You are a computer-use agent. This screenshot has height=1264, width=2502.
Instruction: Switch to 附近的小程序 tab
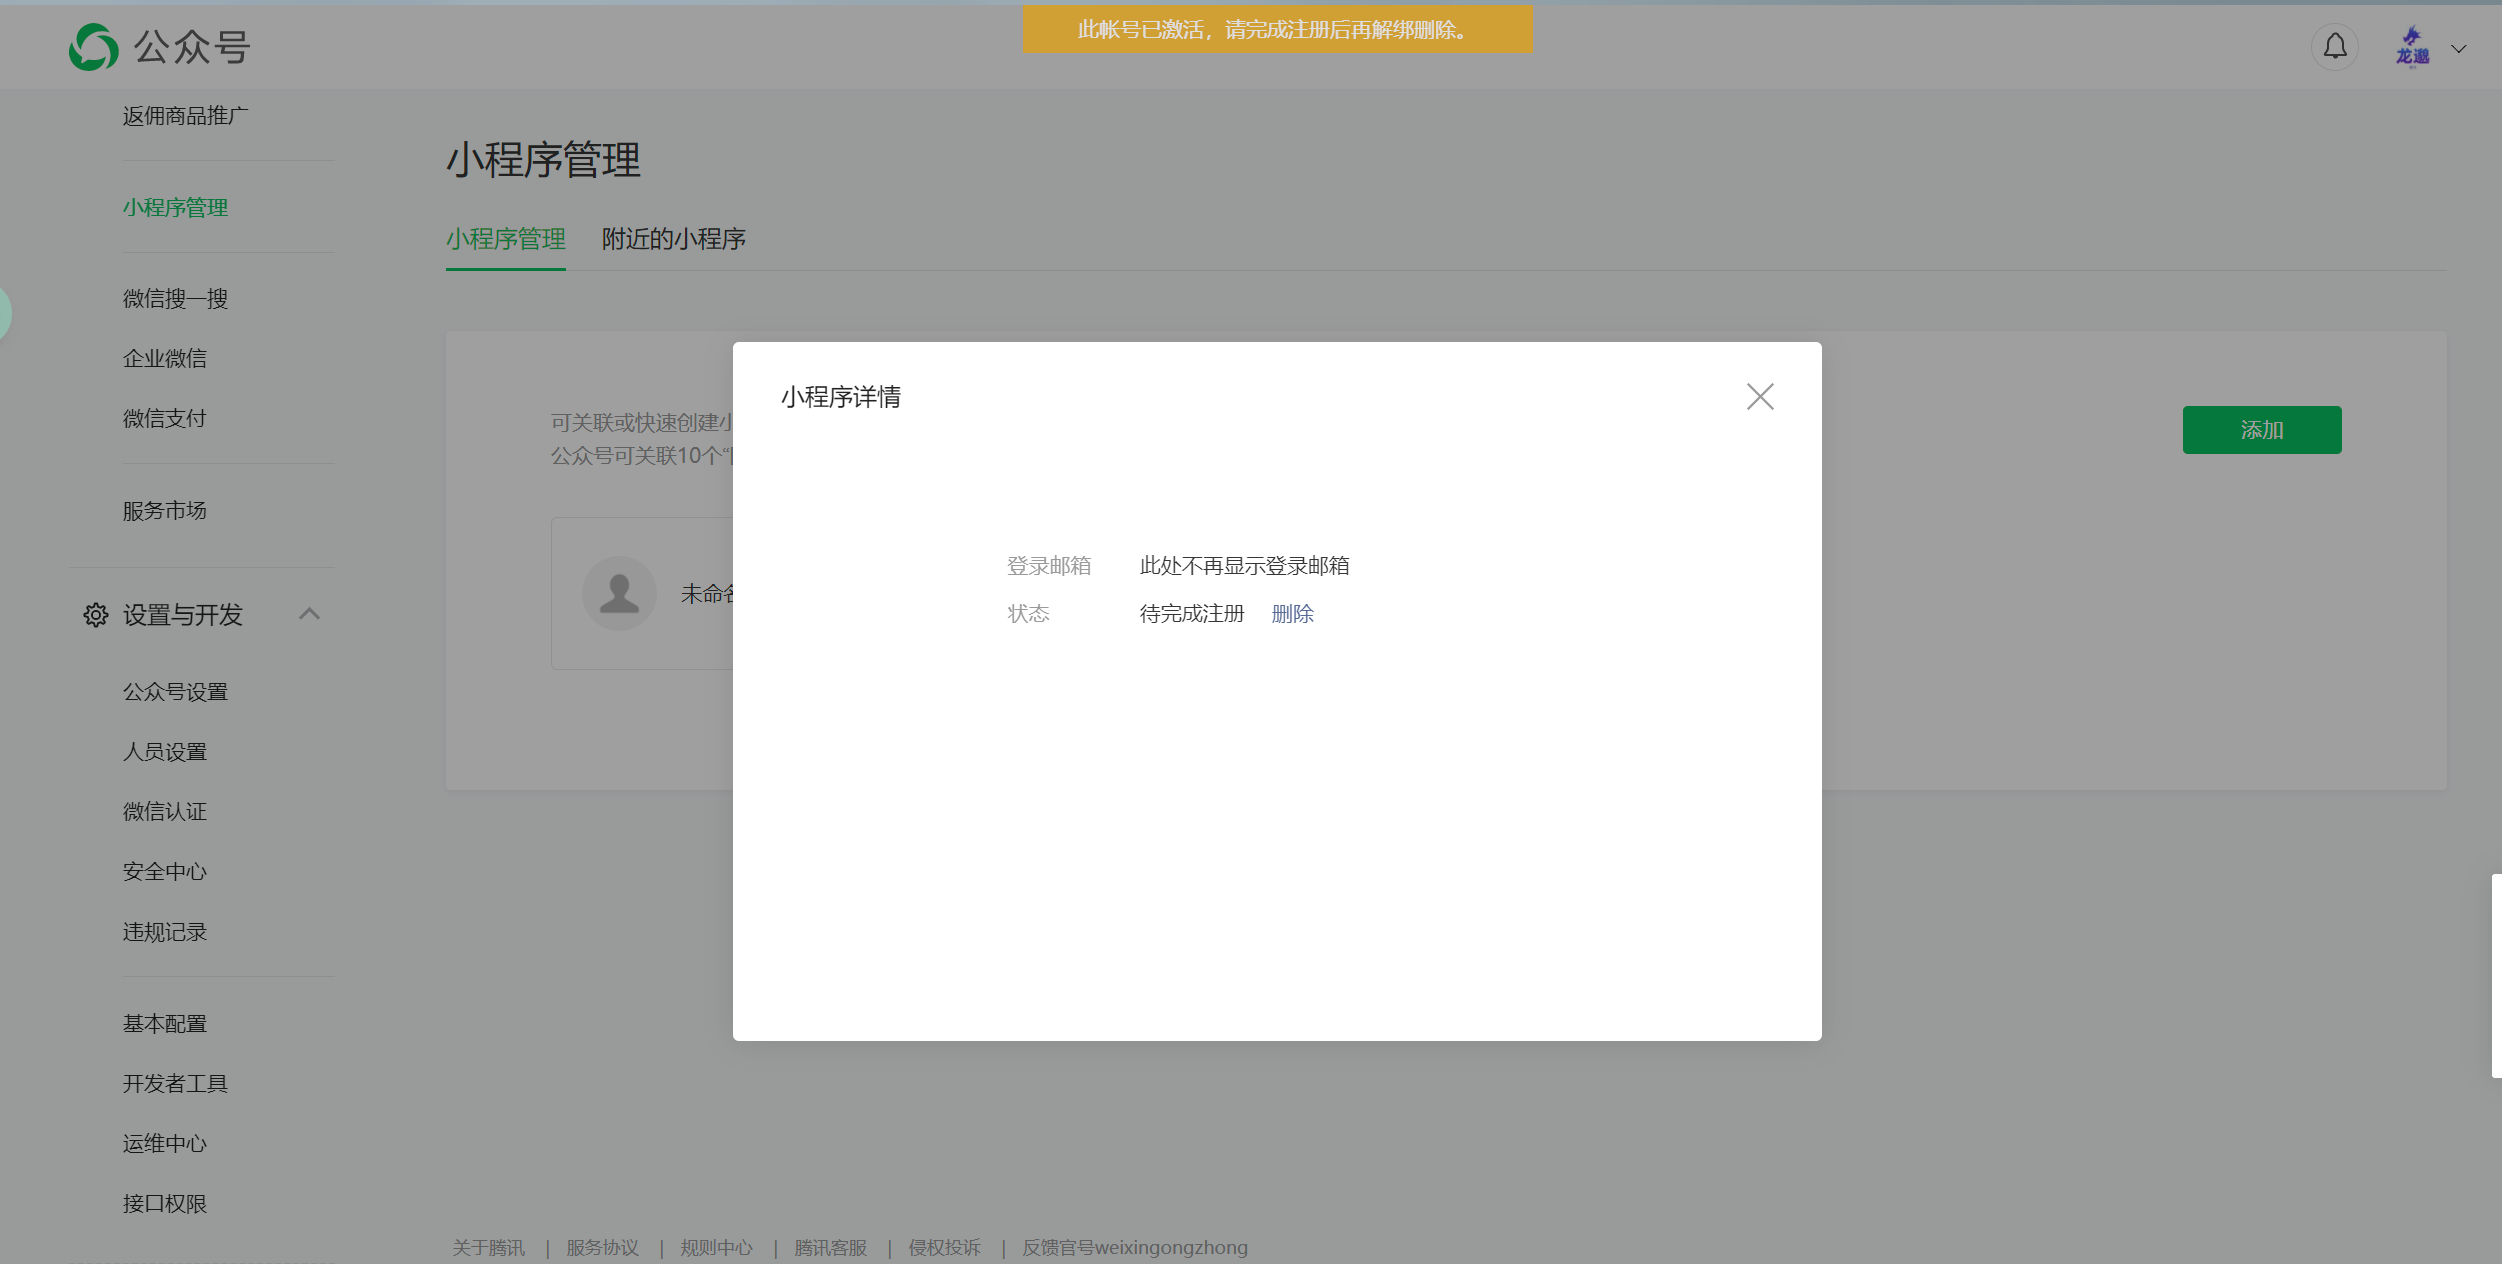point(673,239)
